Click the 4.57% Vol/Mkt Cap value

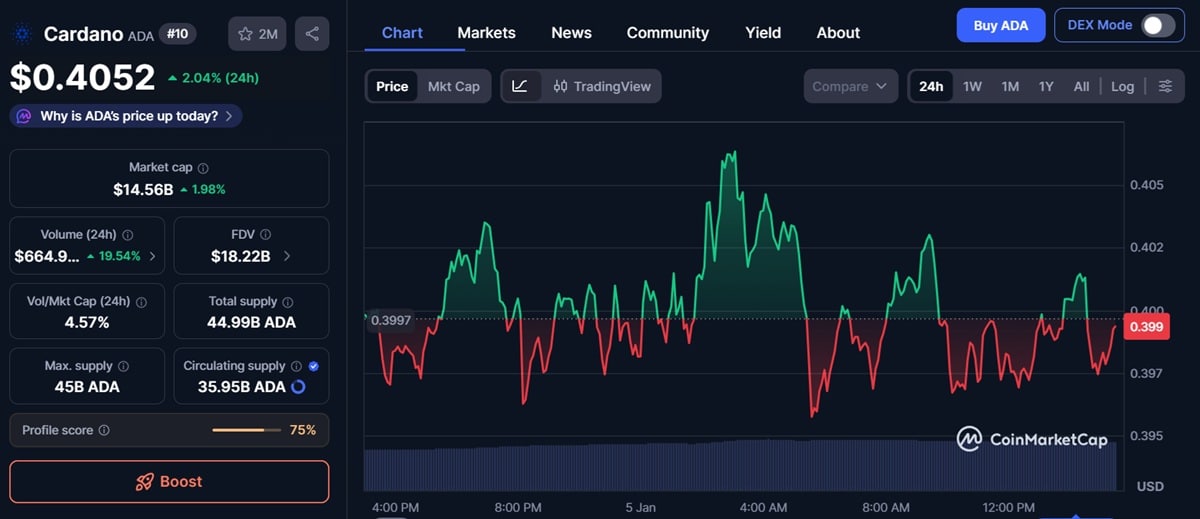(88, 322)
